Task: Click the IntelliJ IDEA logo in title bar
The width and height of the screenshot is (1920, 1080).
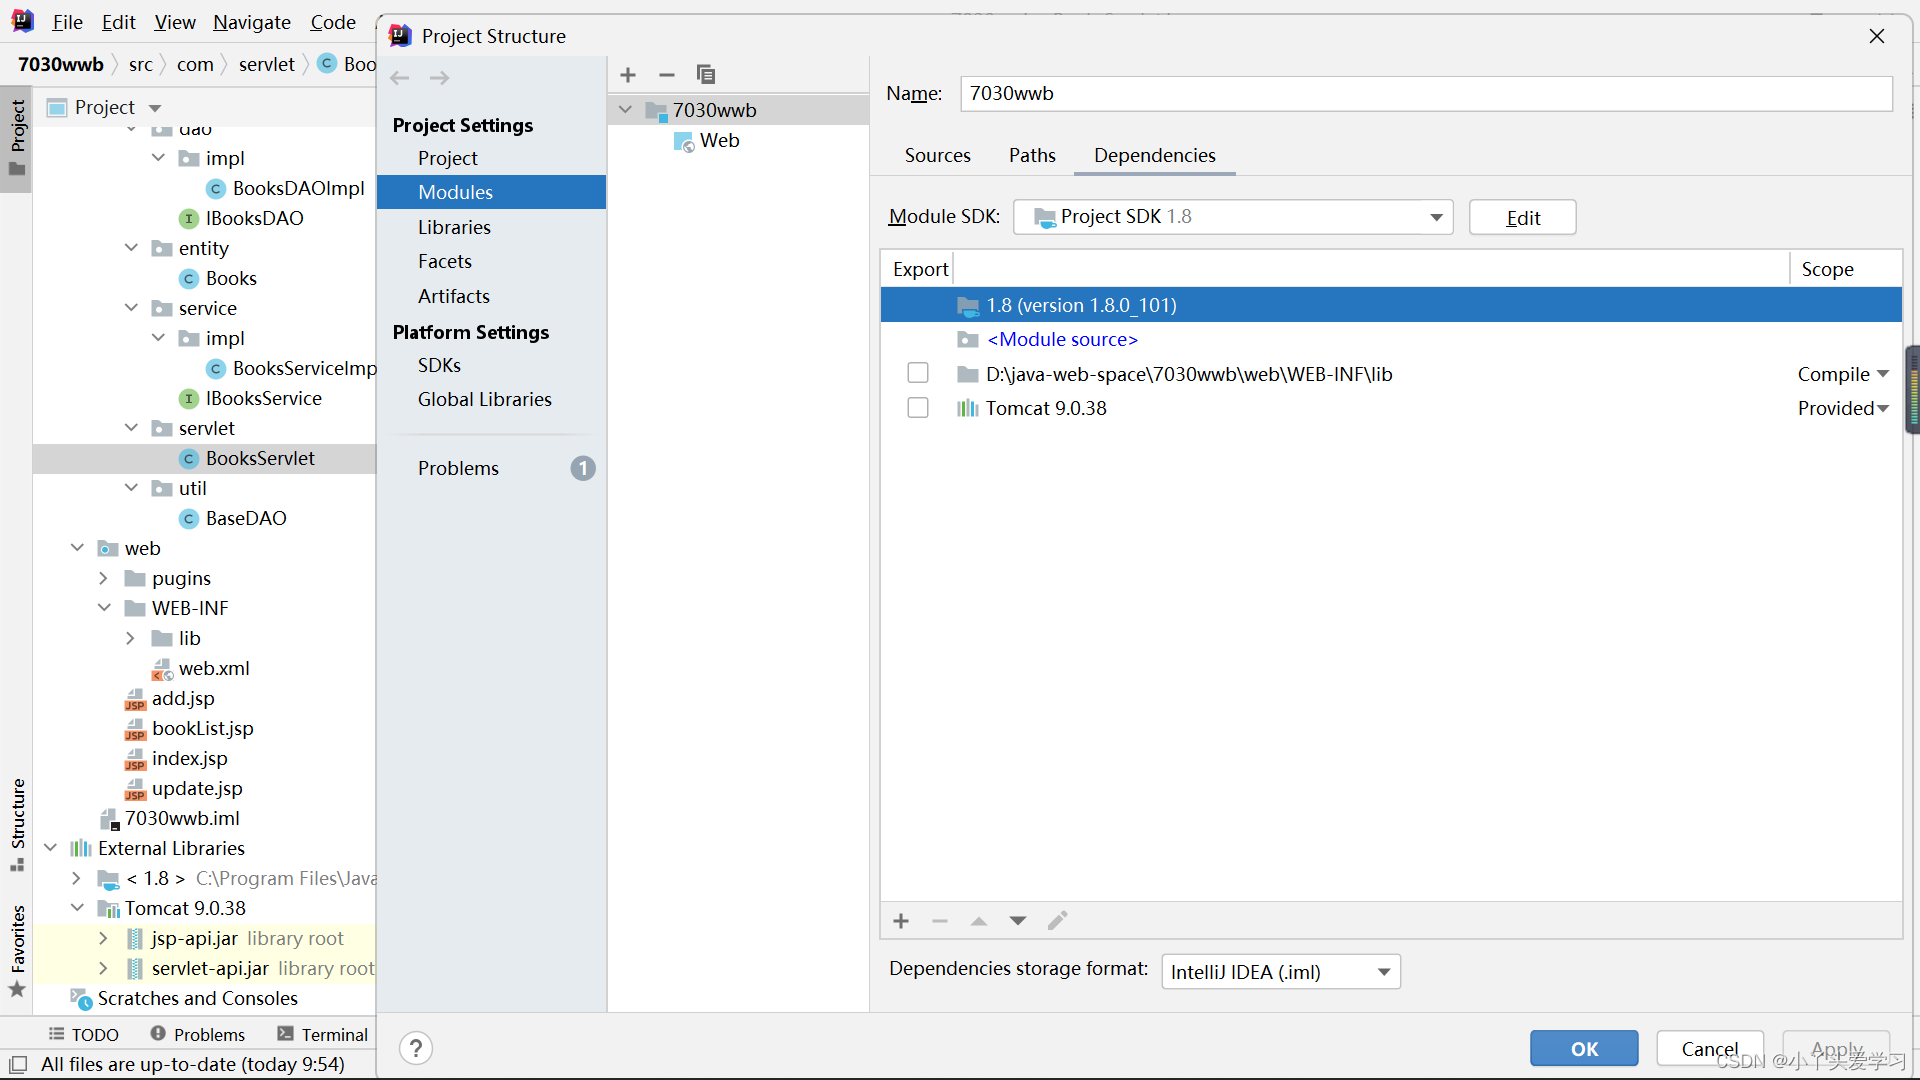Action: [x=22, y=21]
